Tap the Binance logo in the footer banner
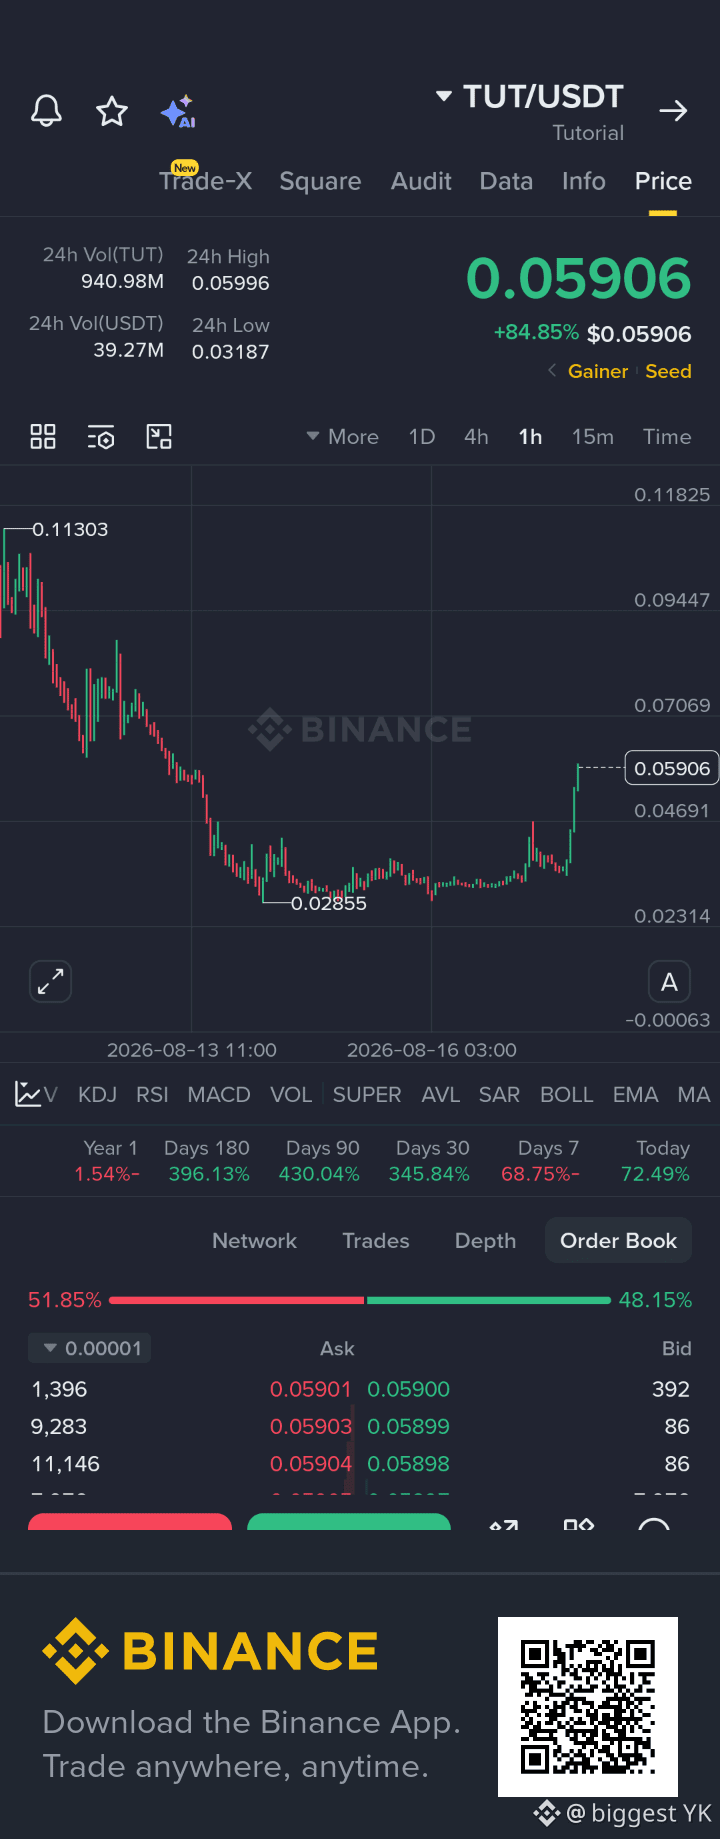720x1839 pixels. (x=210, y=1651)
